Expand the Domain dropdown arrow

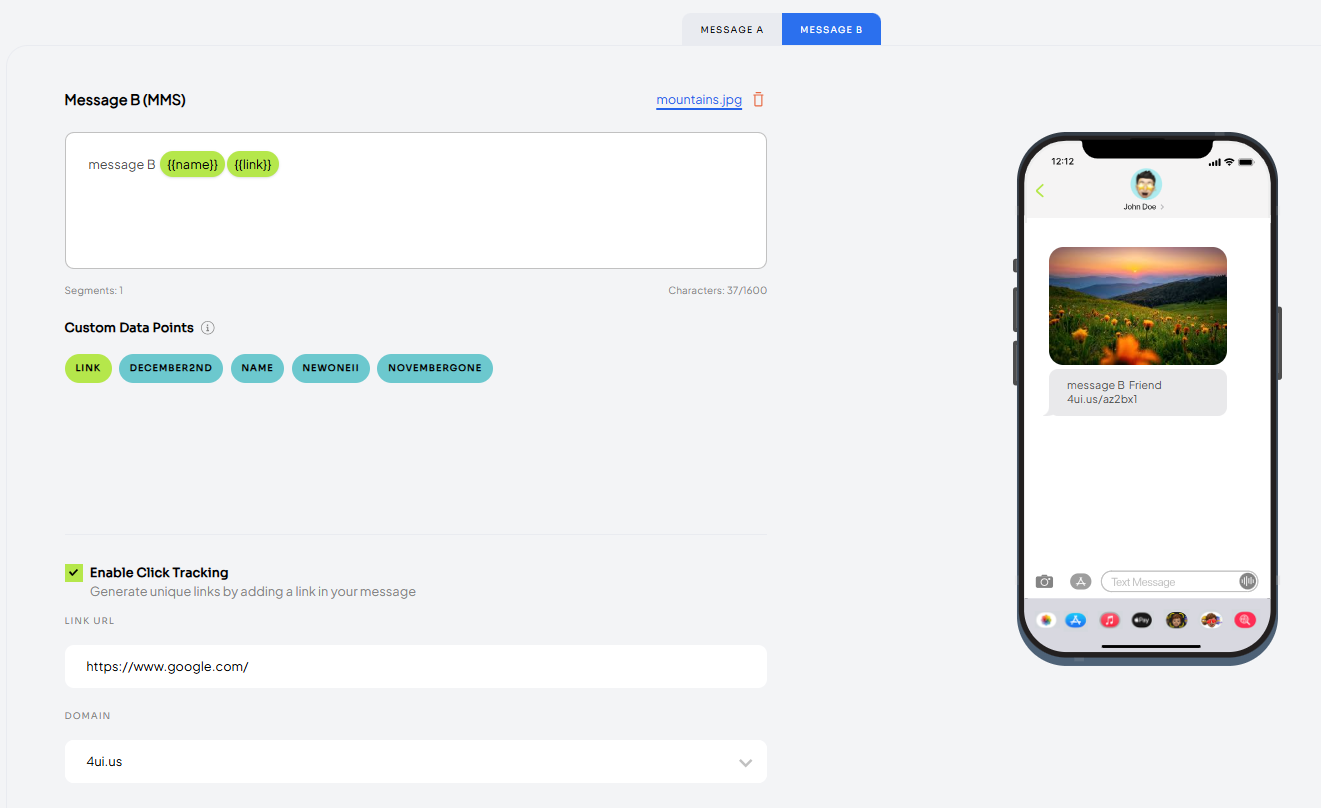pyautogui.click(x=745, y=762)
